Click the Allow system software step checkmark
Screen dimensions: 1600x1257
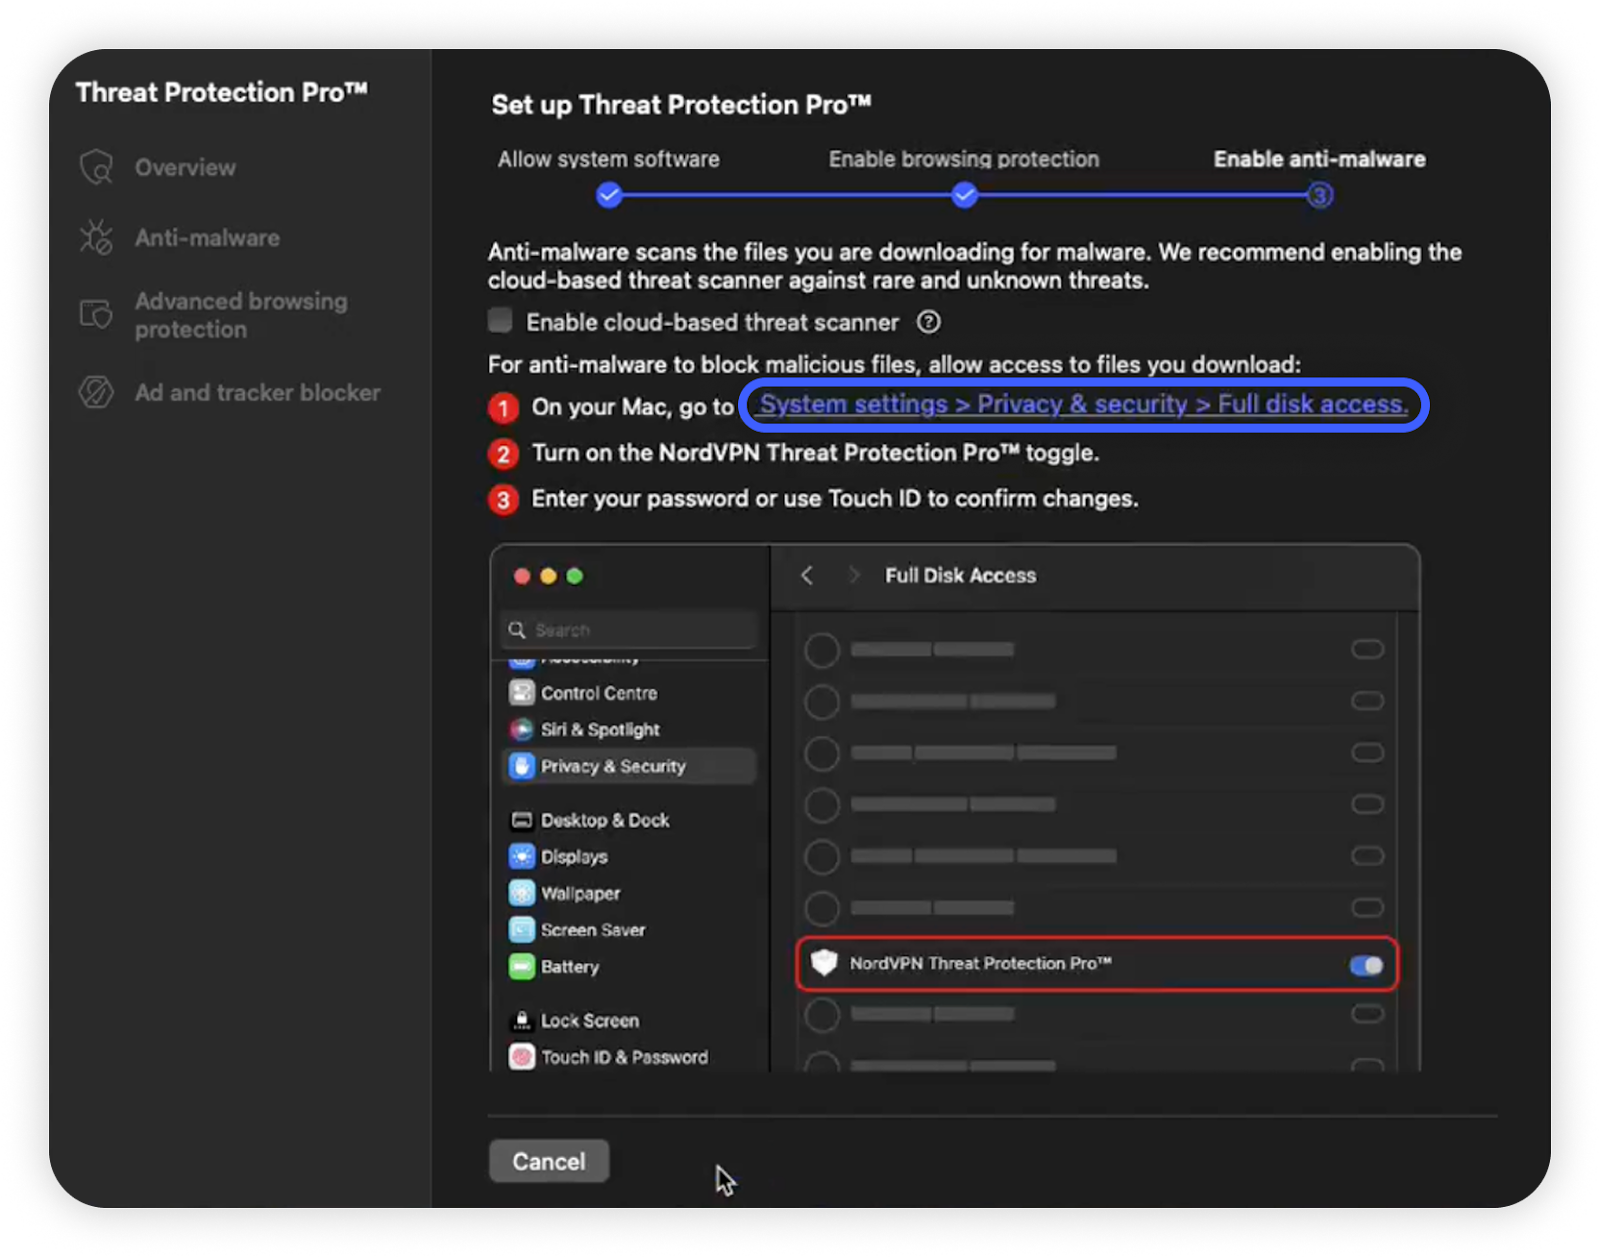coord(609,195)
